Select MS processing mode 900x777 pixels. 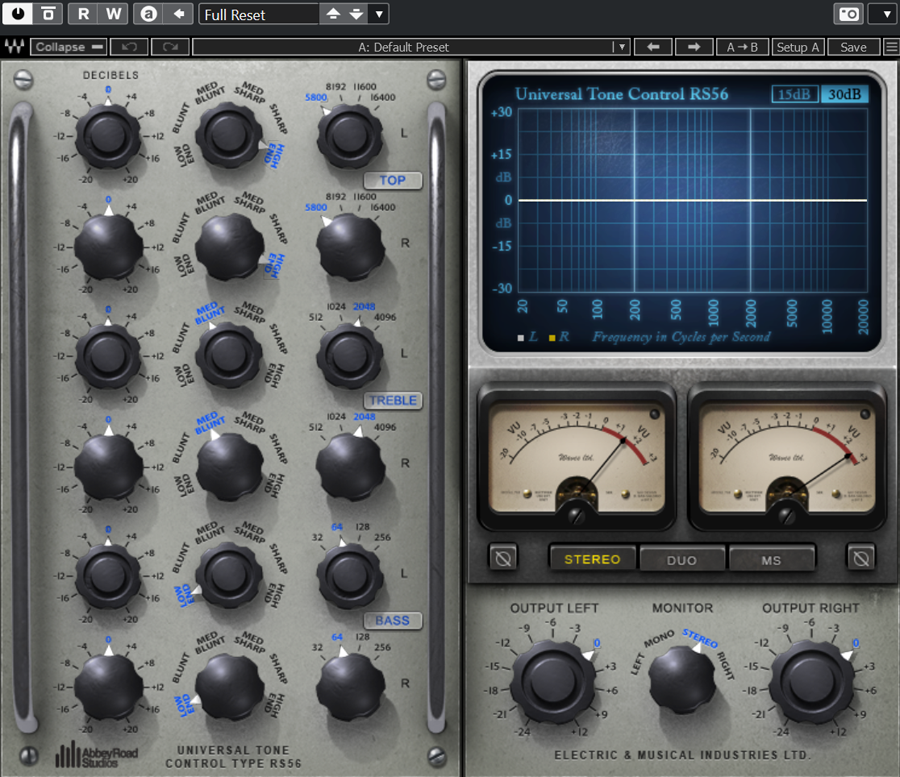tap(771, 560)
